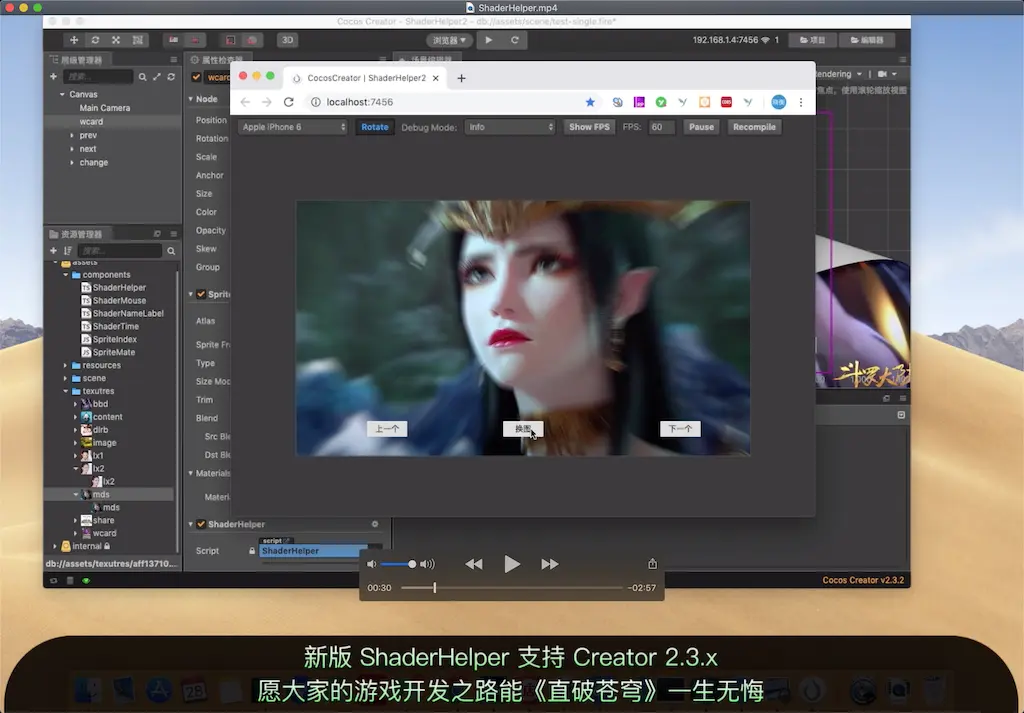Expand the resources folder in assets

click(x=65, y=366)
